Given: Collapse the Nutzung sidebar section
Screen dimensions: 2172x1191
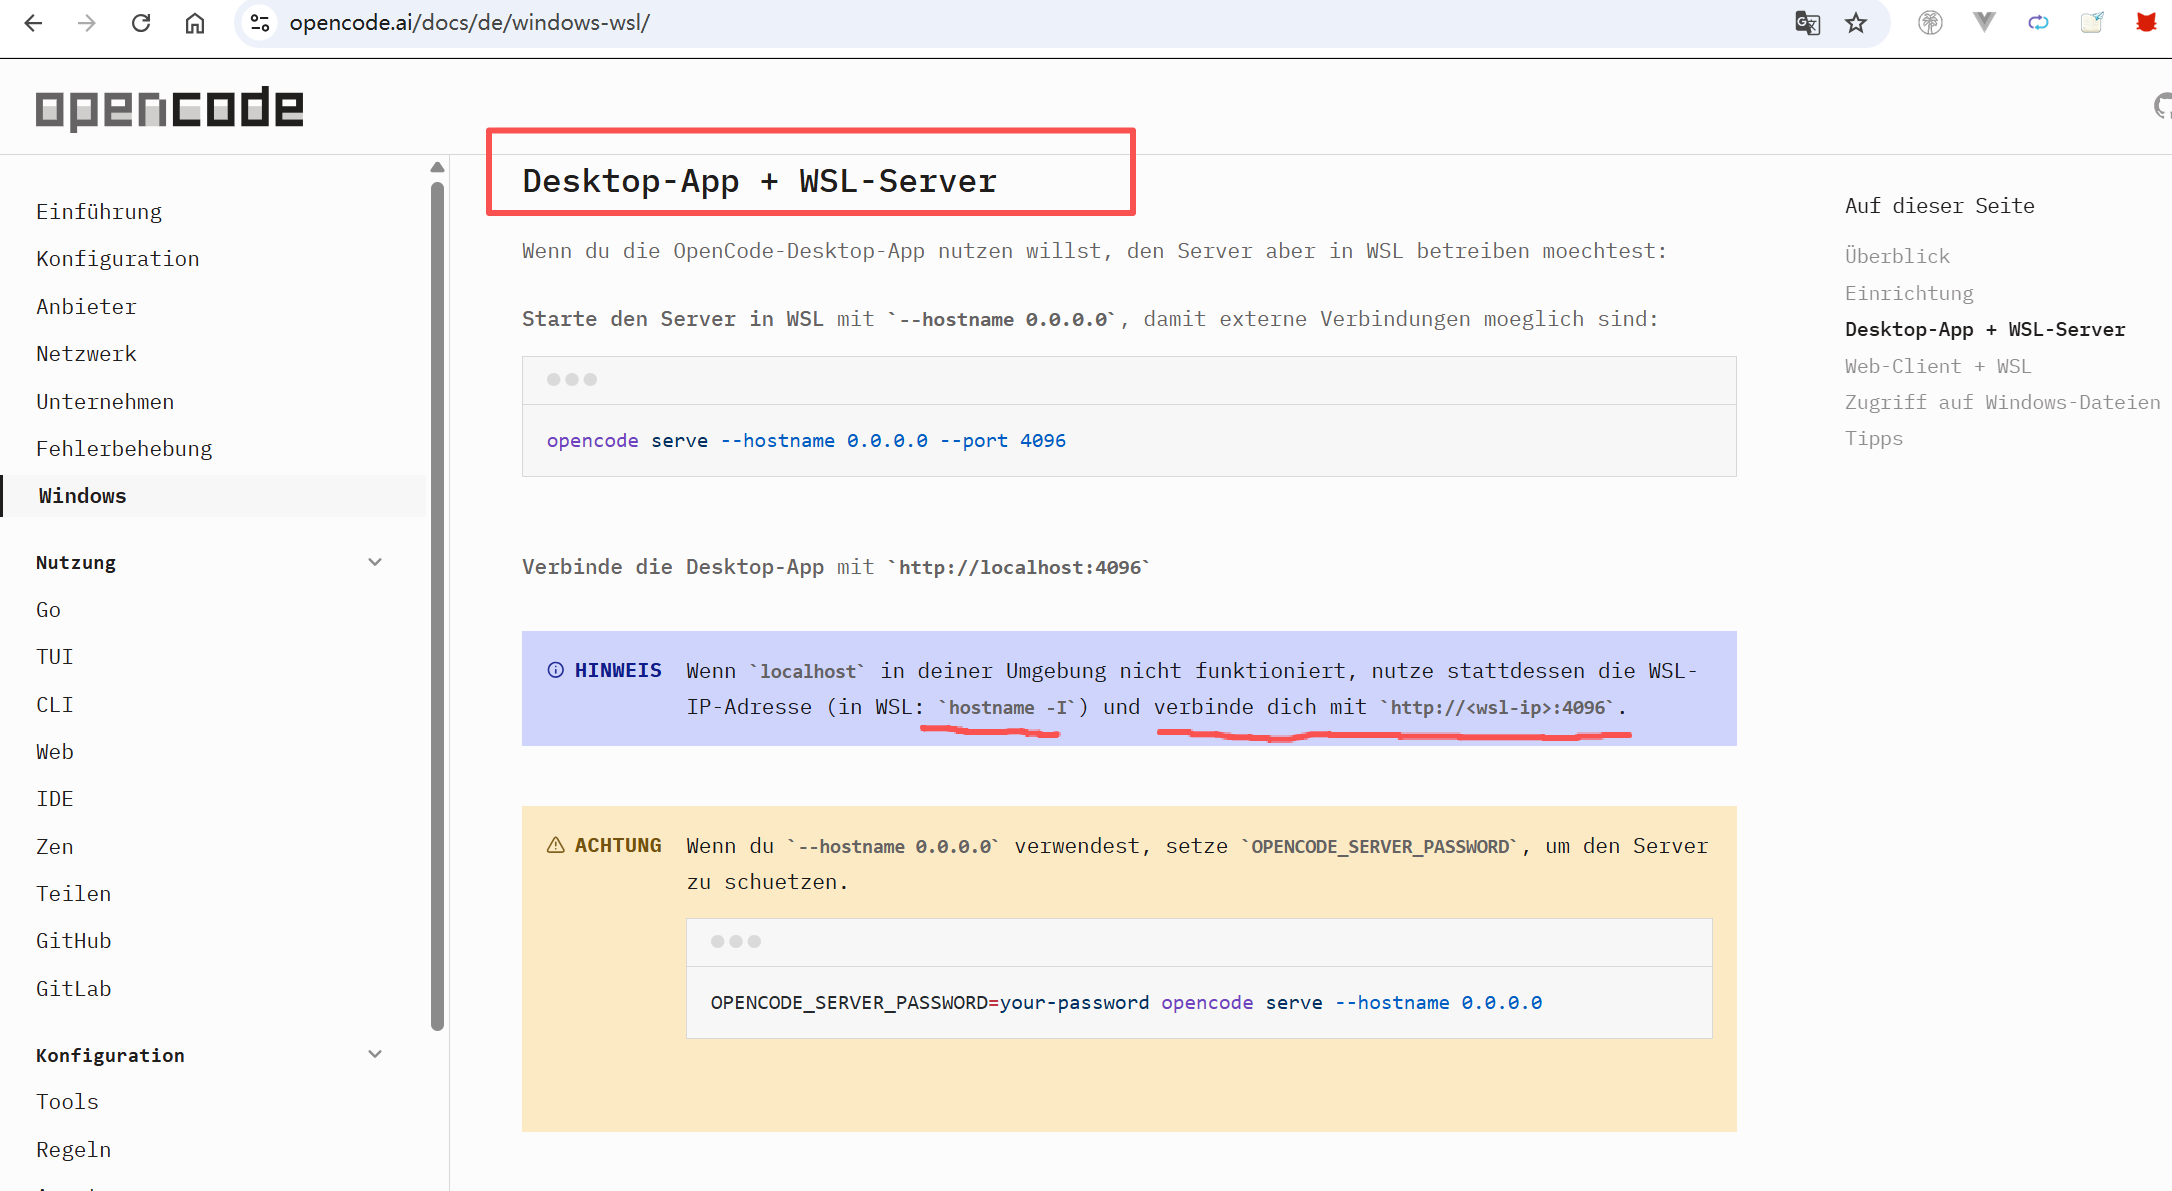Looking at the screenshot, I should pyautogui.click(x=375, y=562).
